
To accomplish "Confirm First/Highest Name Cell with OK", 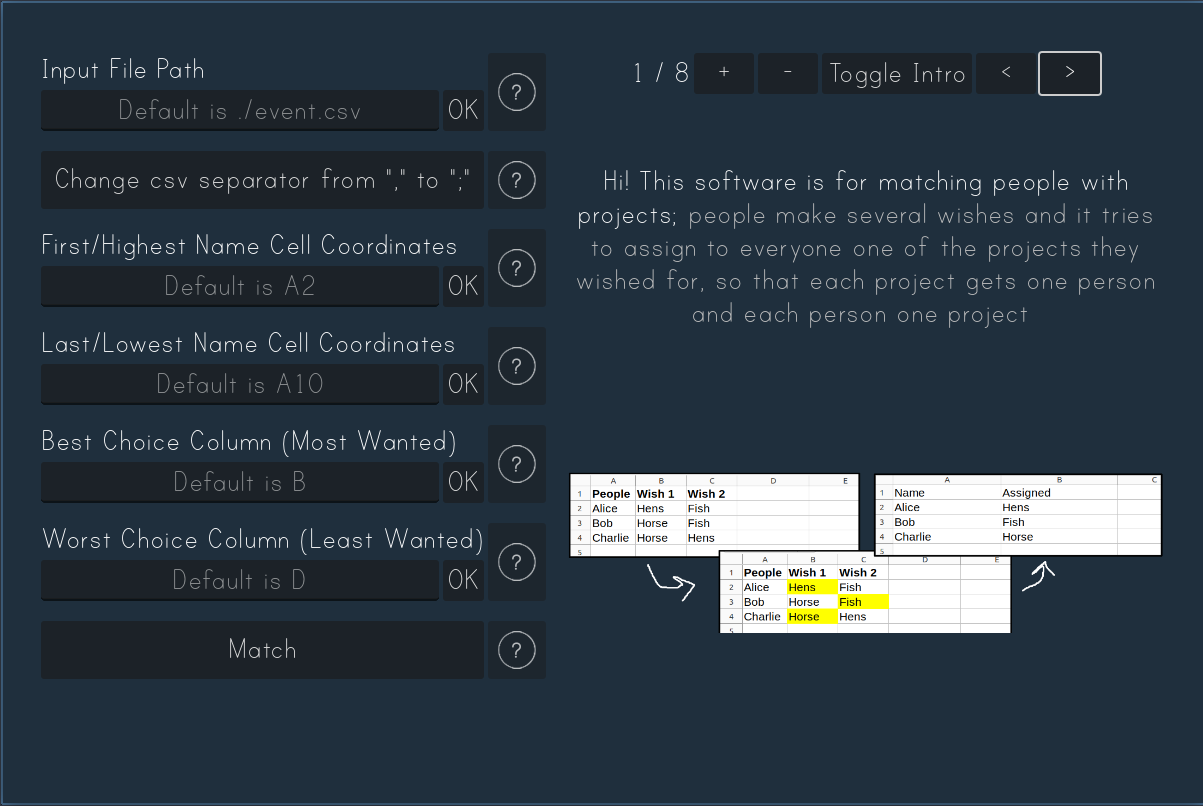I will tap(463, 286).
